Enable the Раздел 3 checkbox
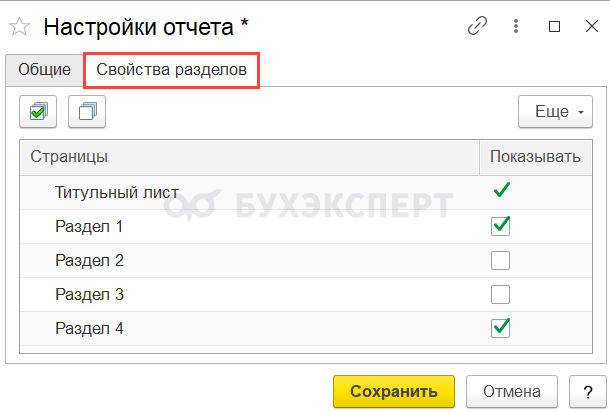The image size is (610, 412). pos(500,295)
